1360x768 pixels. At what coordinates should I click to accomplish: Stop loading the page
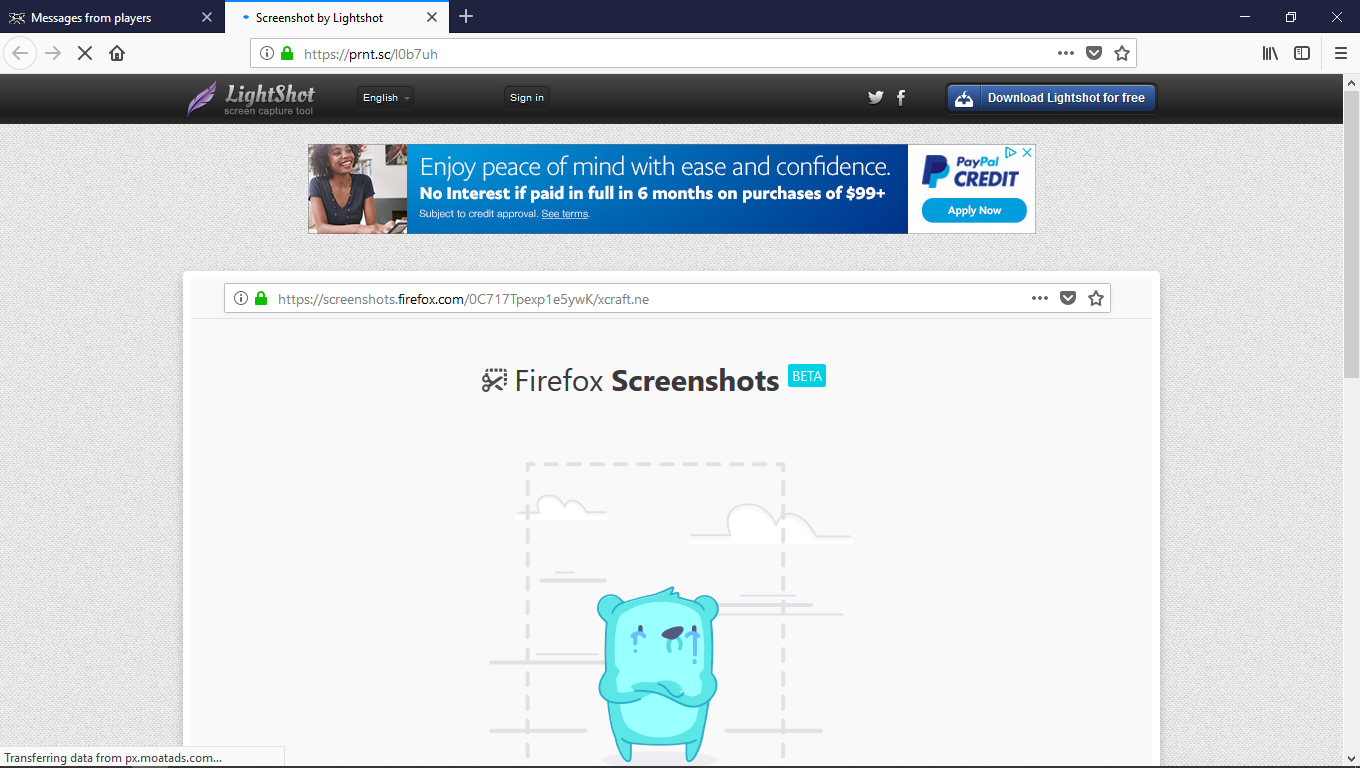(85, 53)
